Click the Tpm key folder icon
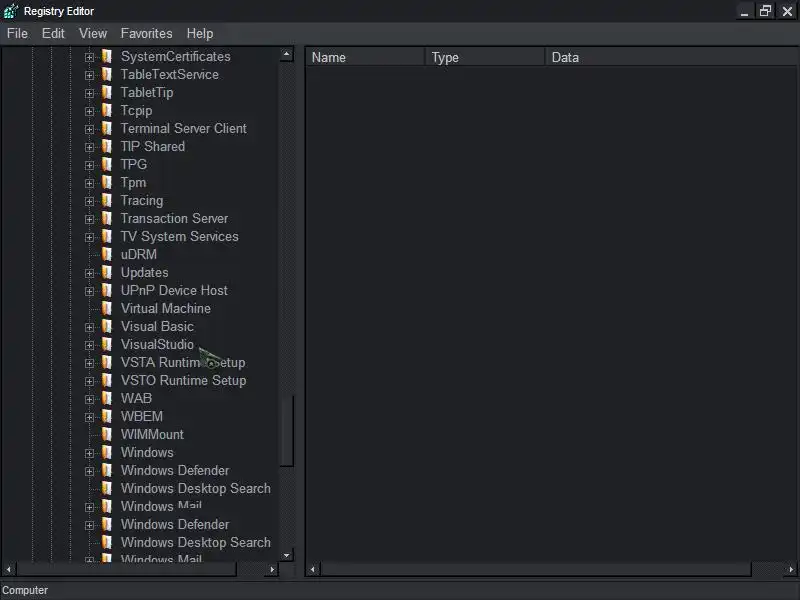The height and width of the screenshot is (600, 800). 107,183
